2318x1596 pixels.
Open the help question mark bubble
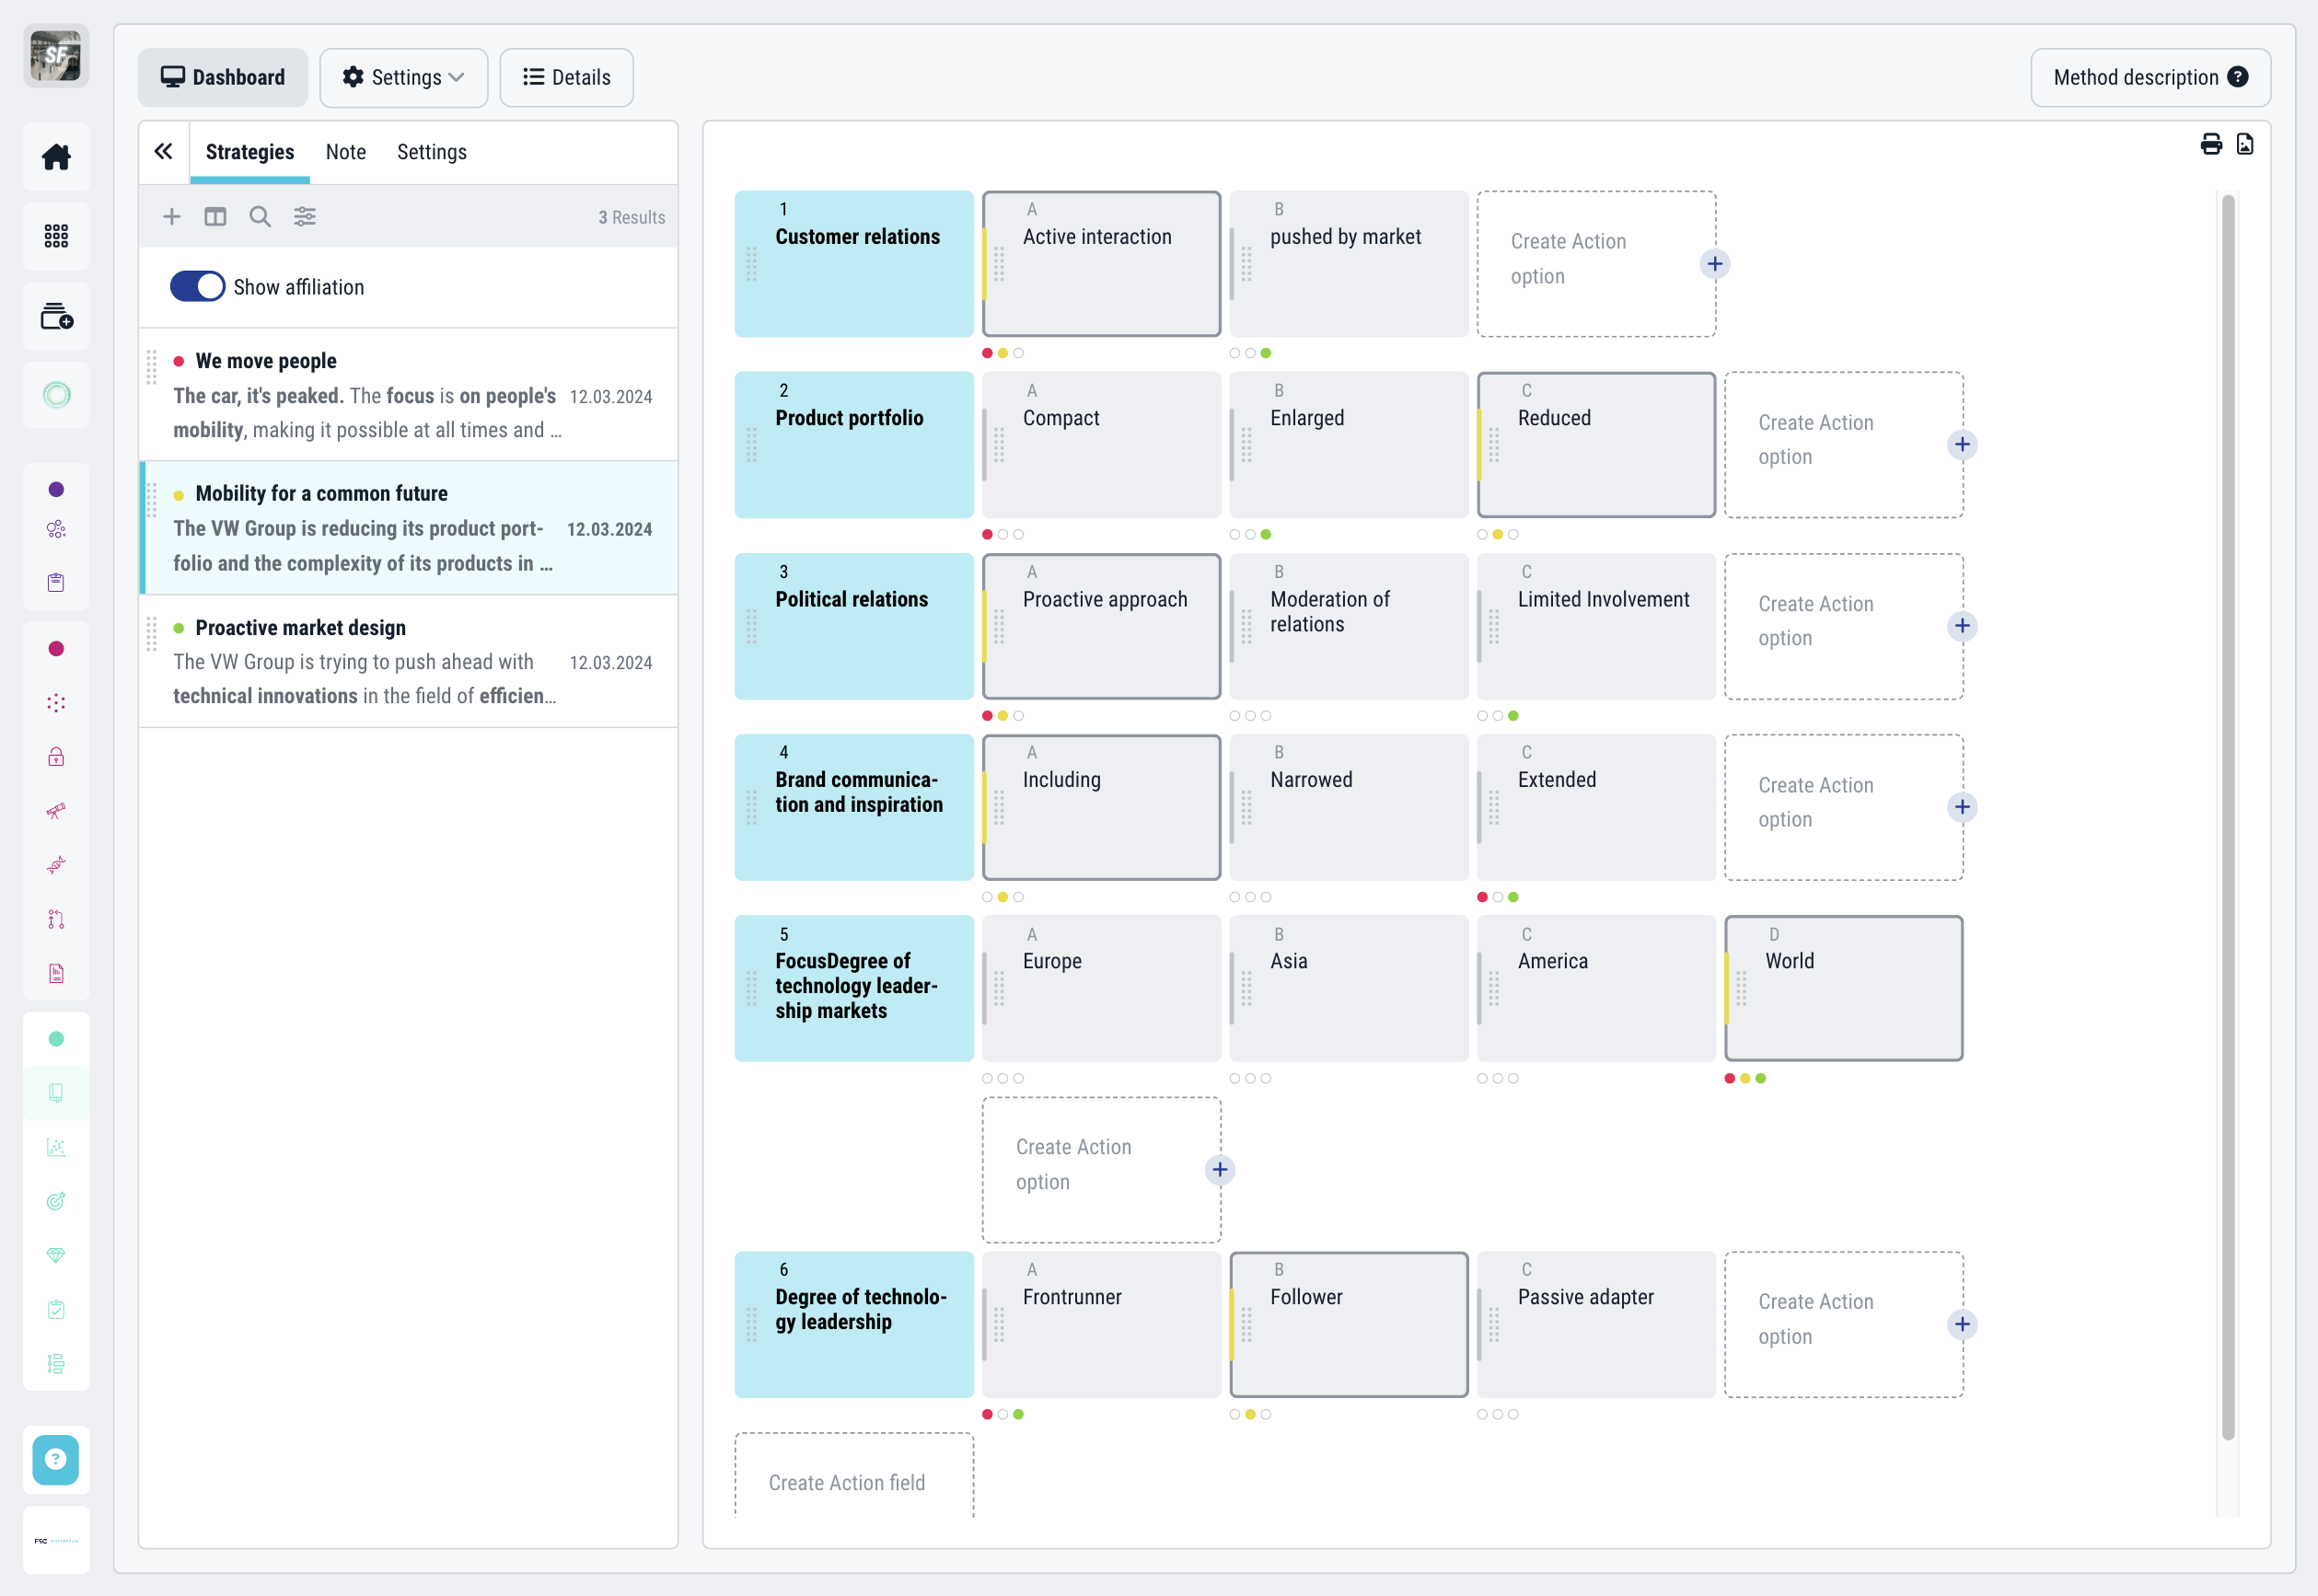click(x=56, y=1460)
